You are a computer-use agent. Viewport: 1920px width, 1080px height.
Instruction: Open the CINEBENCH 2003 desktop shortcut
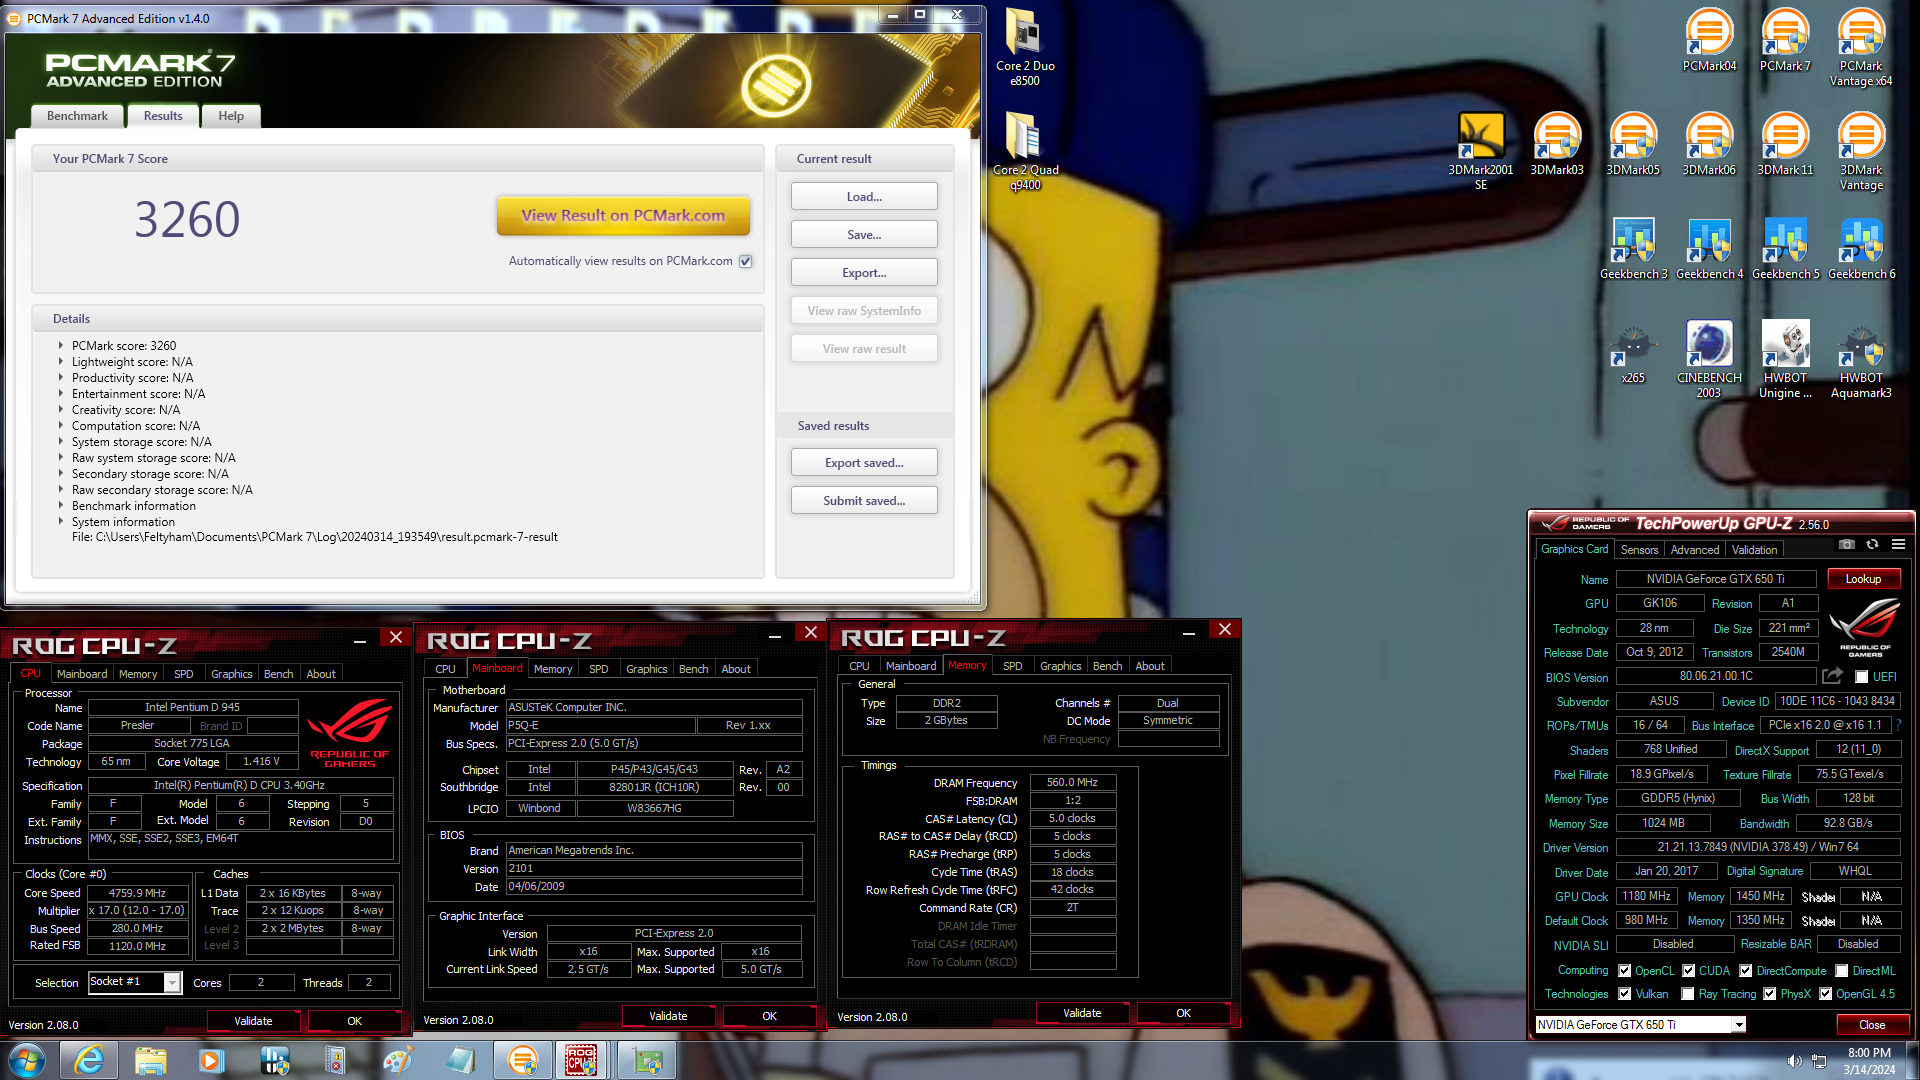tap(1709, 359)
